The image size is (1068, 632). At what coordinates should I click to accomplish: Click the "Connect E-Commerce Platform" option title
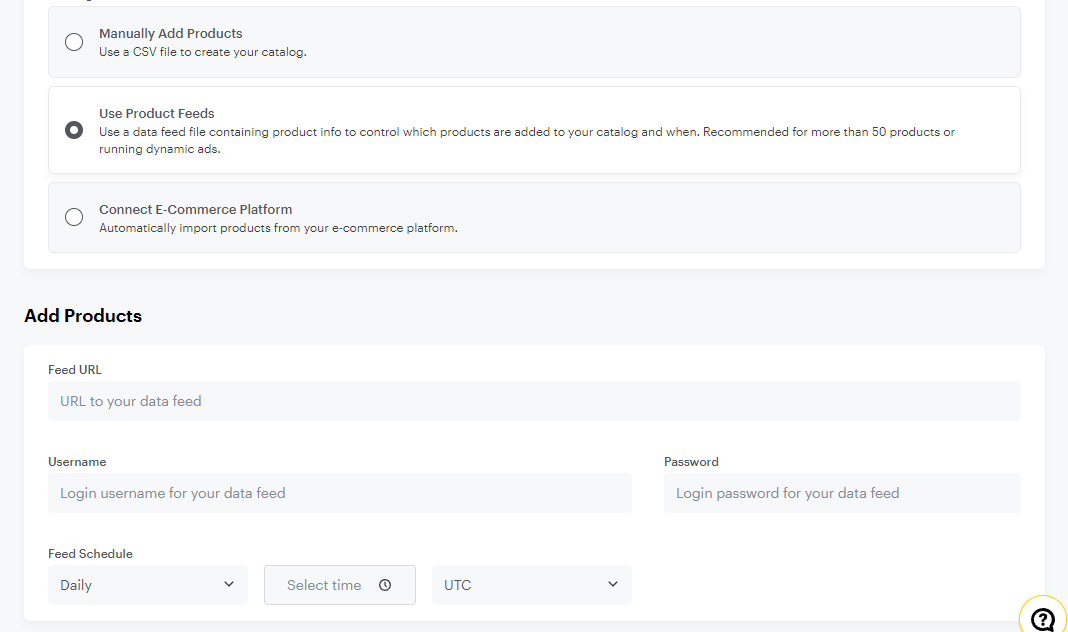(195, 209)
